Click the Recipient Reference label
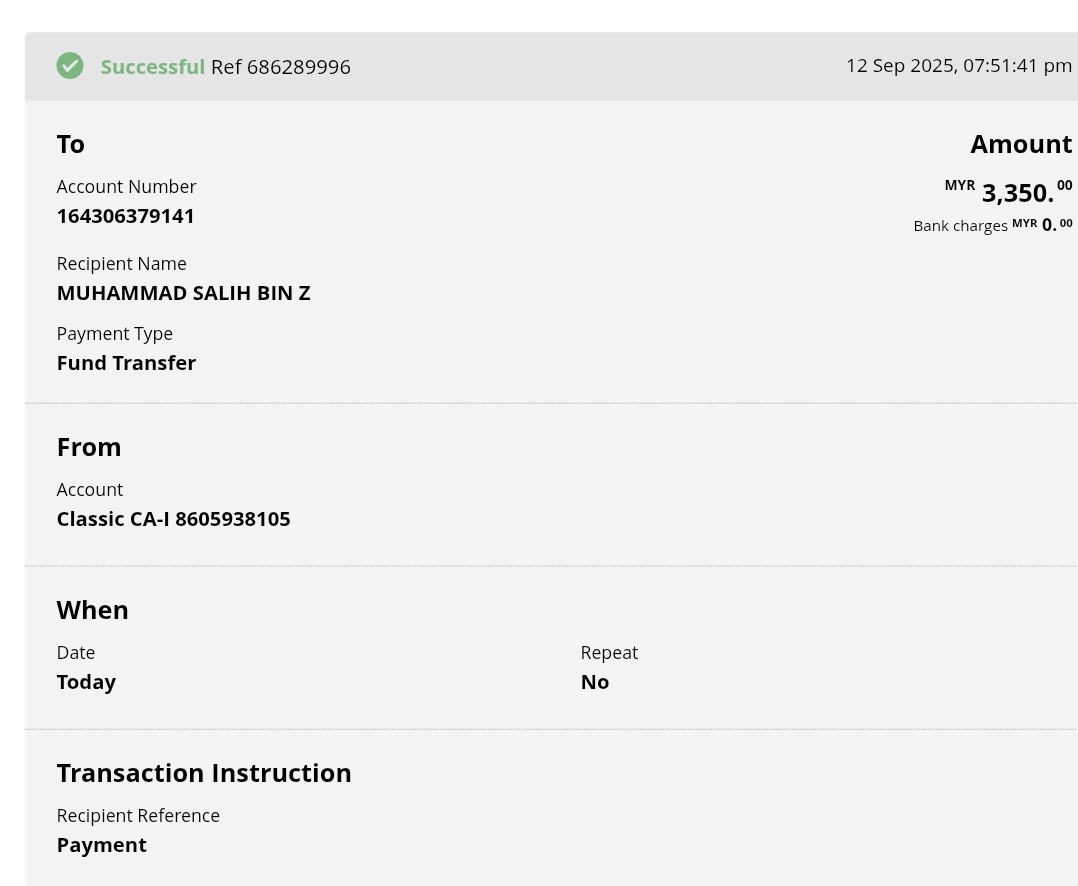 [x=138, y=815]
